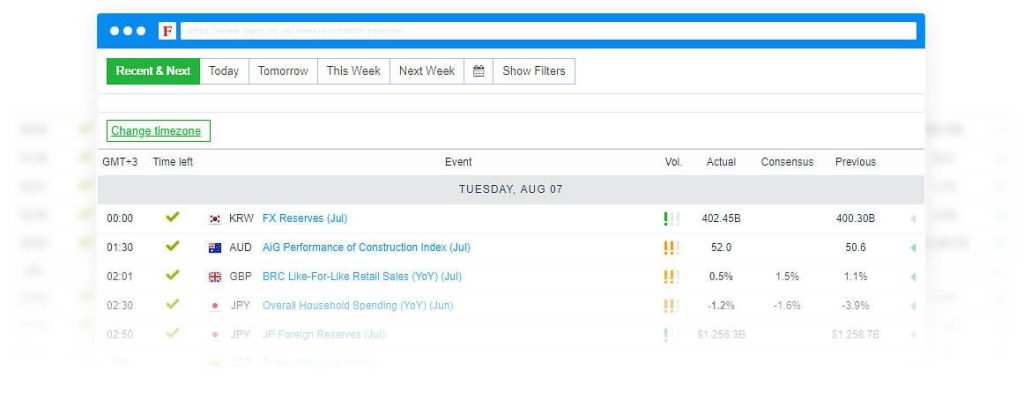
Task: Click volatility indicator for AiG Construction Index
Action: point(671,248)
